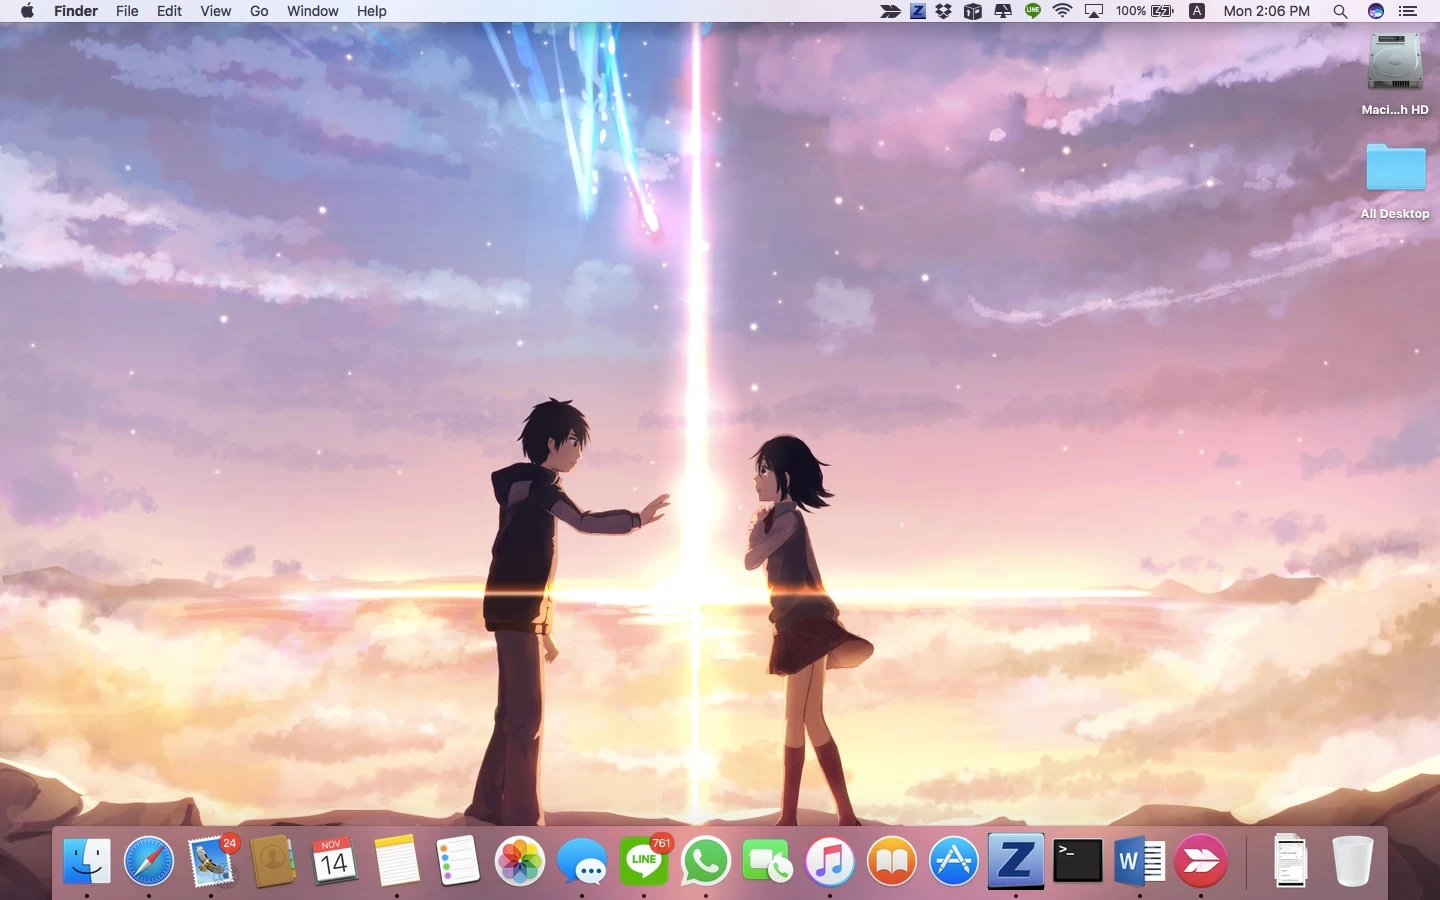Open the Finder menu
The height and width of the screenshot is (900, 1440).
click(76, 11)
